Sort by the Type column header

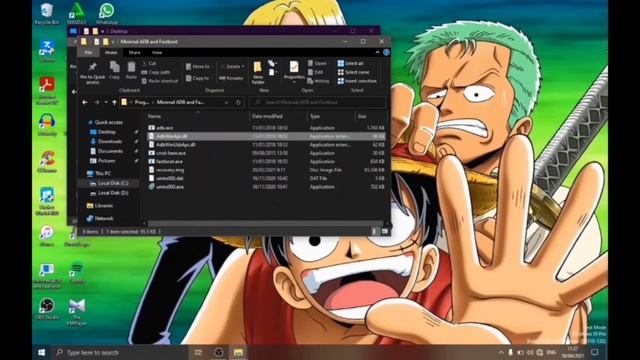tap(314, 116)
